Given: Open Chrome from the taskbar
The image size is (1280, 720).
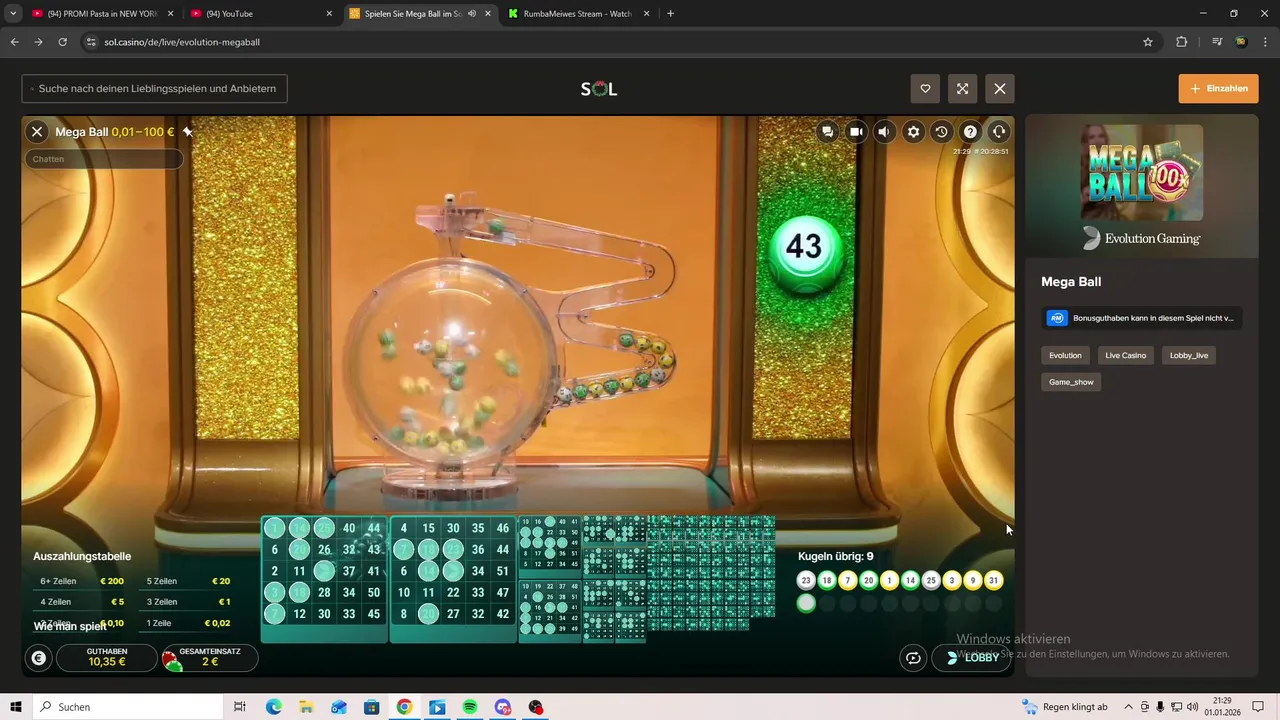Looking at the screenshot, I should pos(404,707).
